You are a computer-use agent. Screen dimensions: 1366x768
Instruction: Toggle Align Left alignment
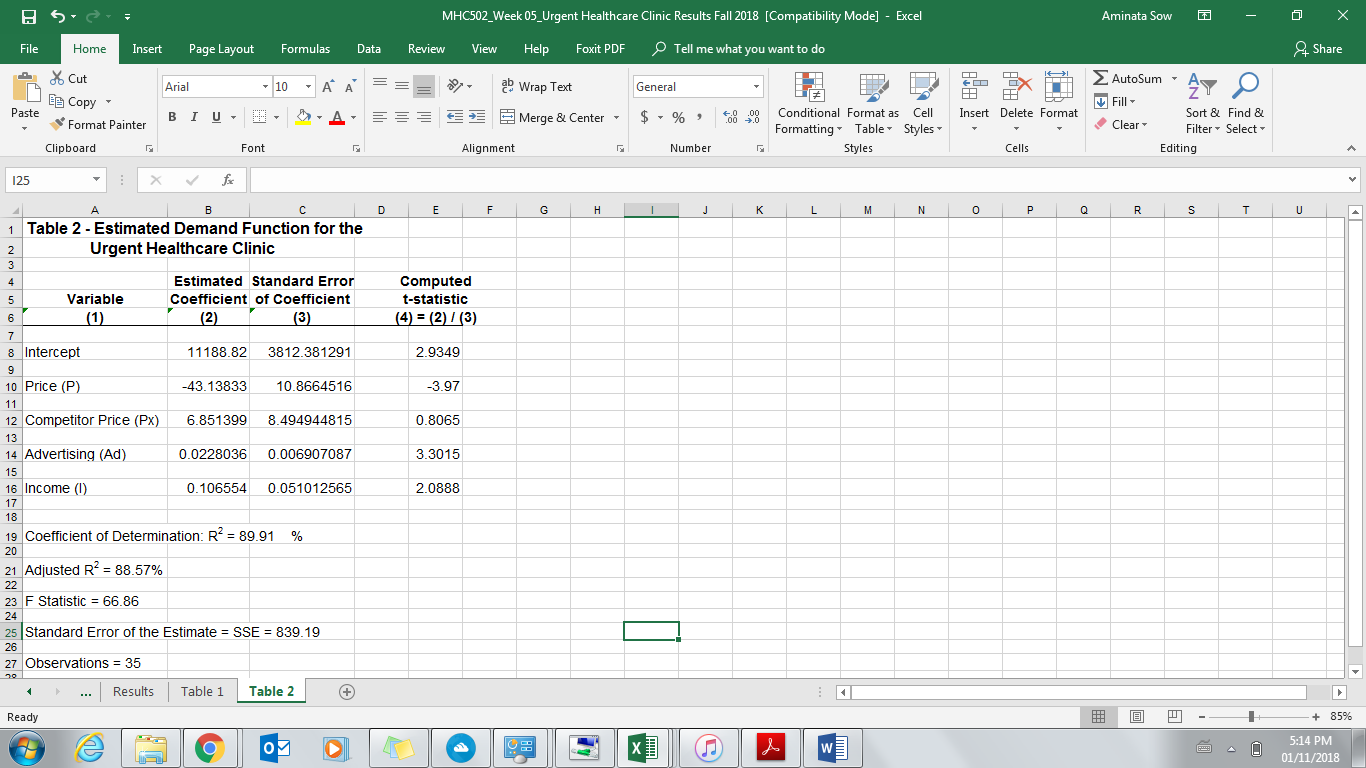tap(381, 118)
